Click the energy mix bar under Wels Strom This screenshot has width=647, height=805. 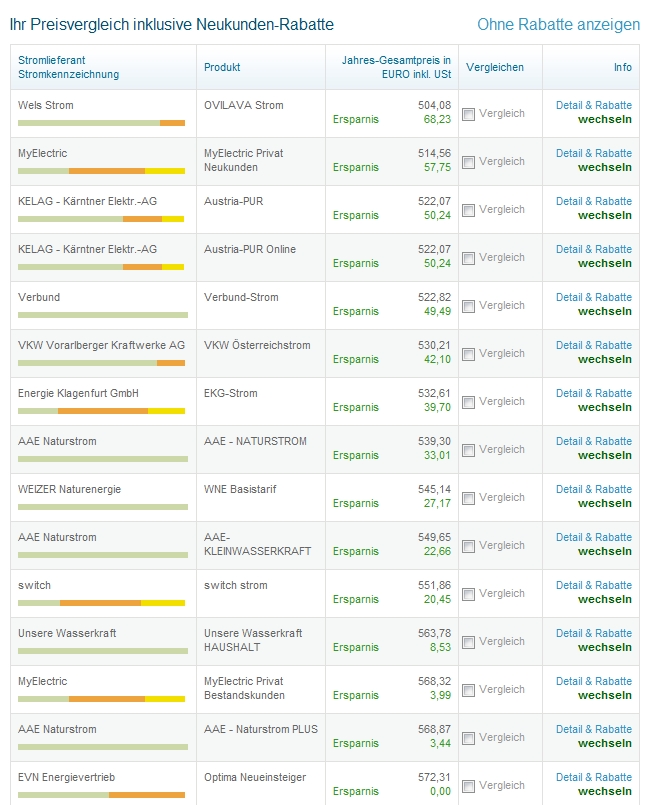101,123
